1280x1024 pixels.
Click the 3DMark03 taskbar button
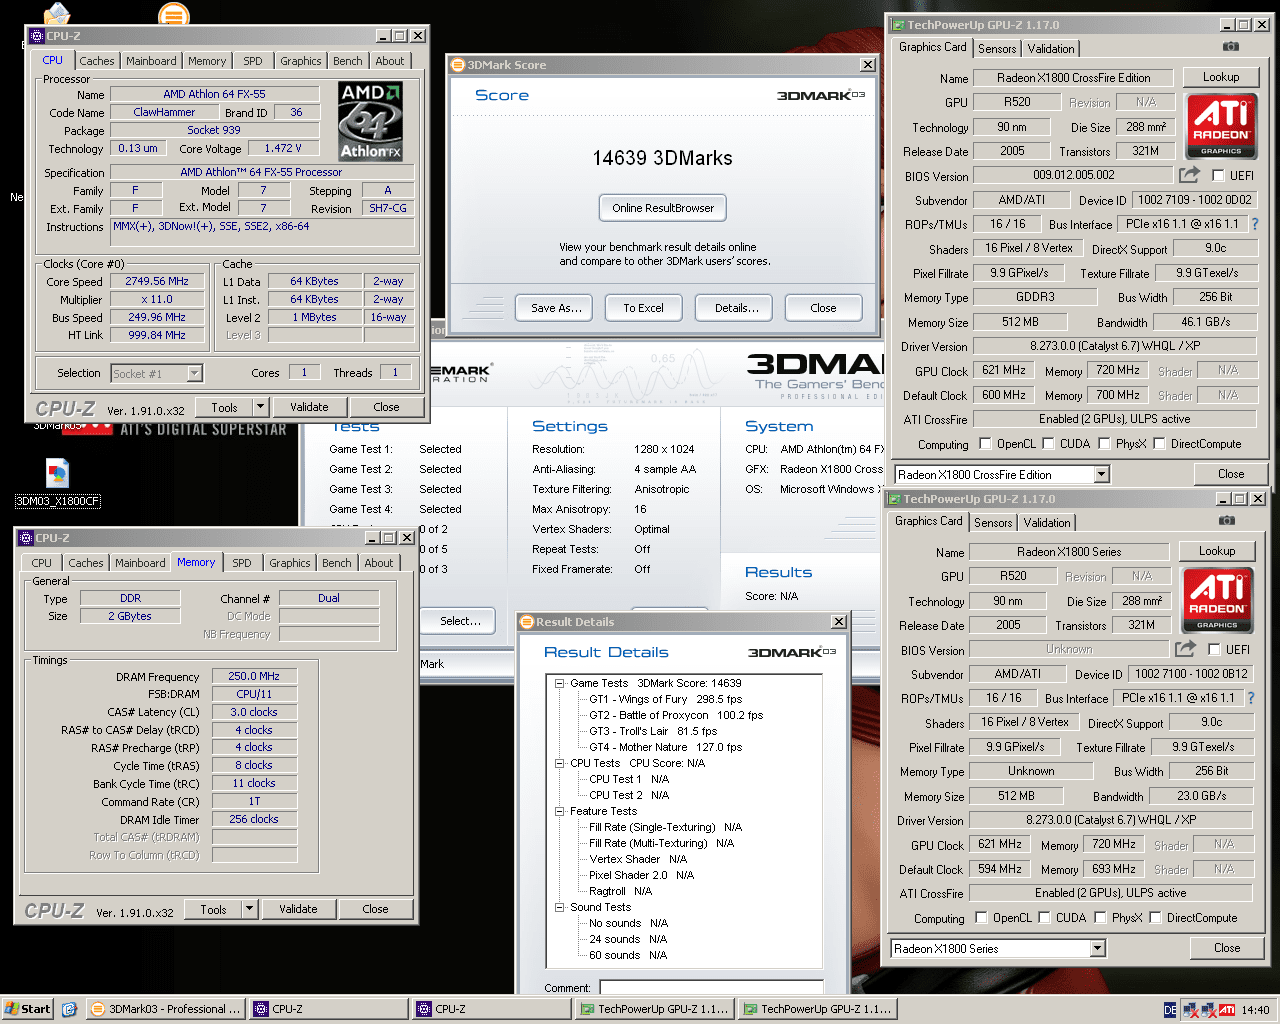(166, 1009)
